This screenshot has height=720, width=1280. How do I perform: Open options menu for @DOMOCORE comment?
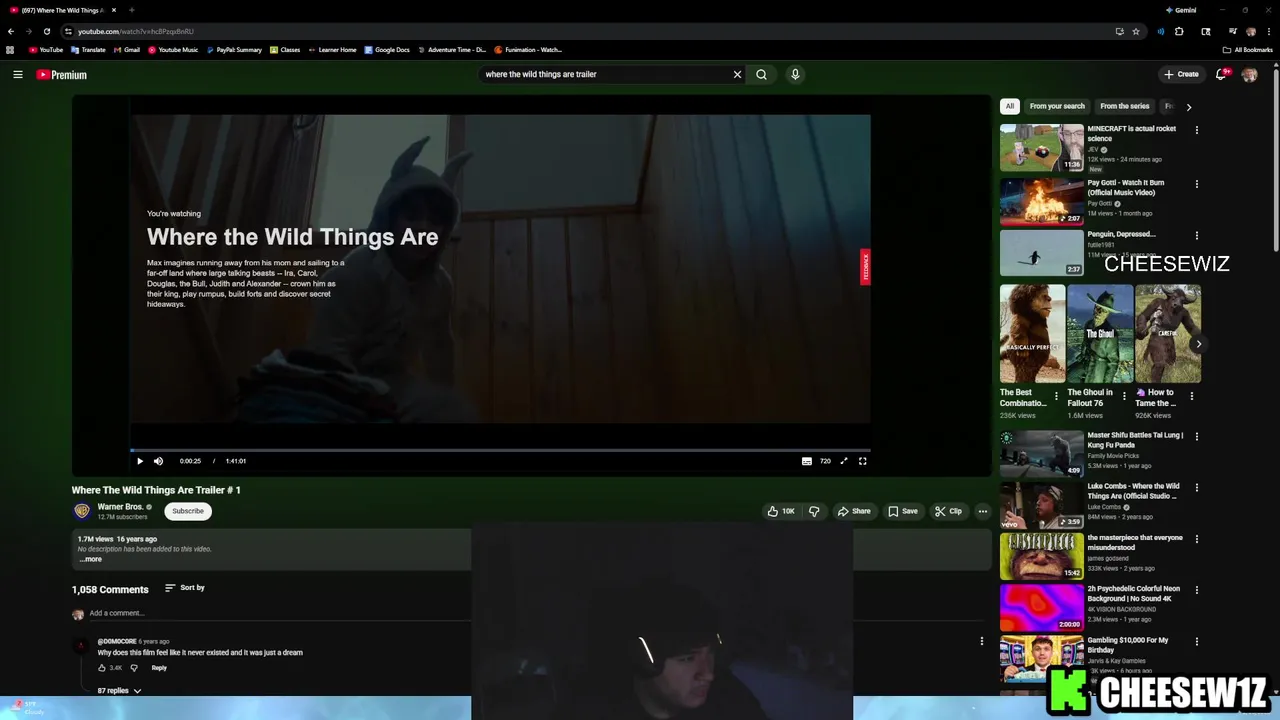pos(982,641)
